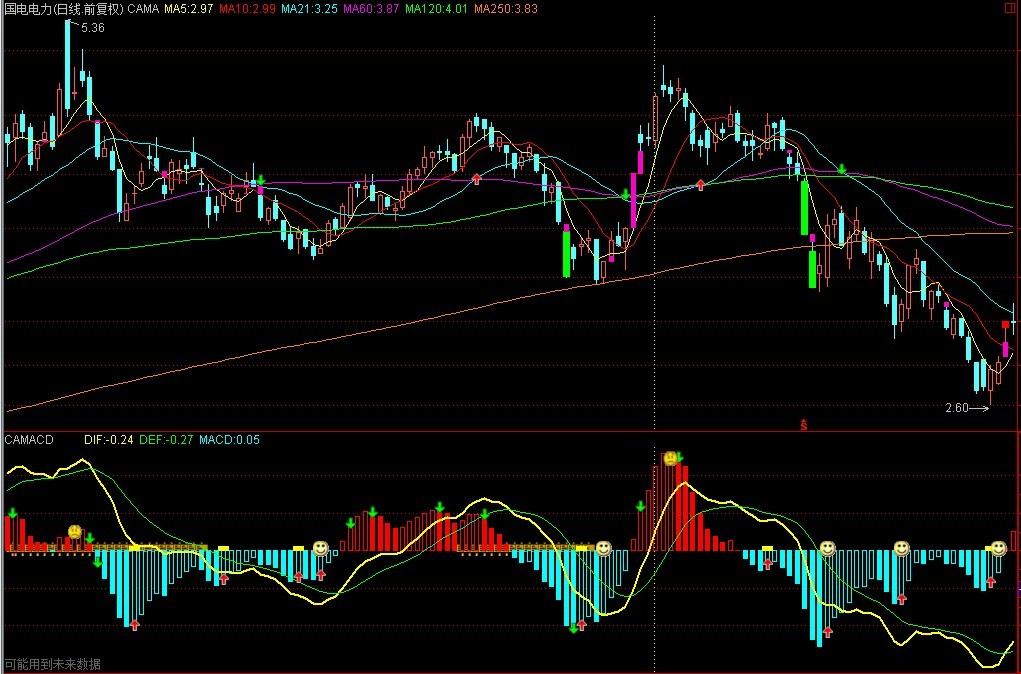Click the rightmost smiley face icon in CAMACD panel
The height and width of the screenshot is (674, 1021).
(x=998, y=548)
